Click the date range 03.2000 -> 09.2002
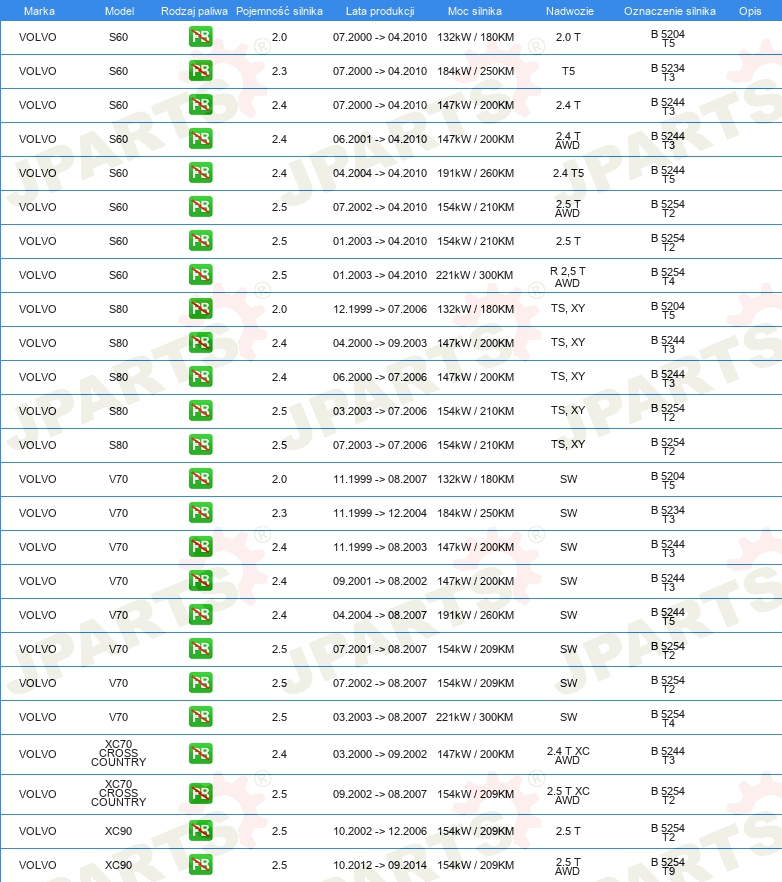The image size is (782, 882). click(380, 754)
